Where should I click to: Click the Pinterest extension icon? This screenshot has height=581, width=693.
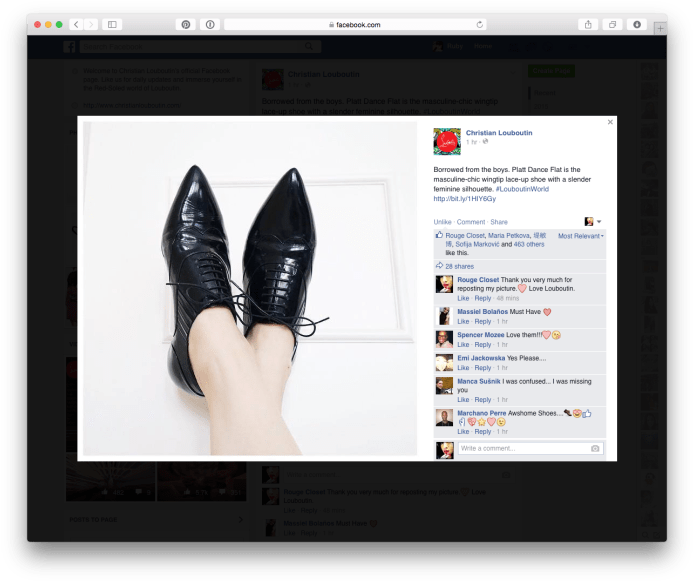point(184,24)
